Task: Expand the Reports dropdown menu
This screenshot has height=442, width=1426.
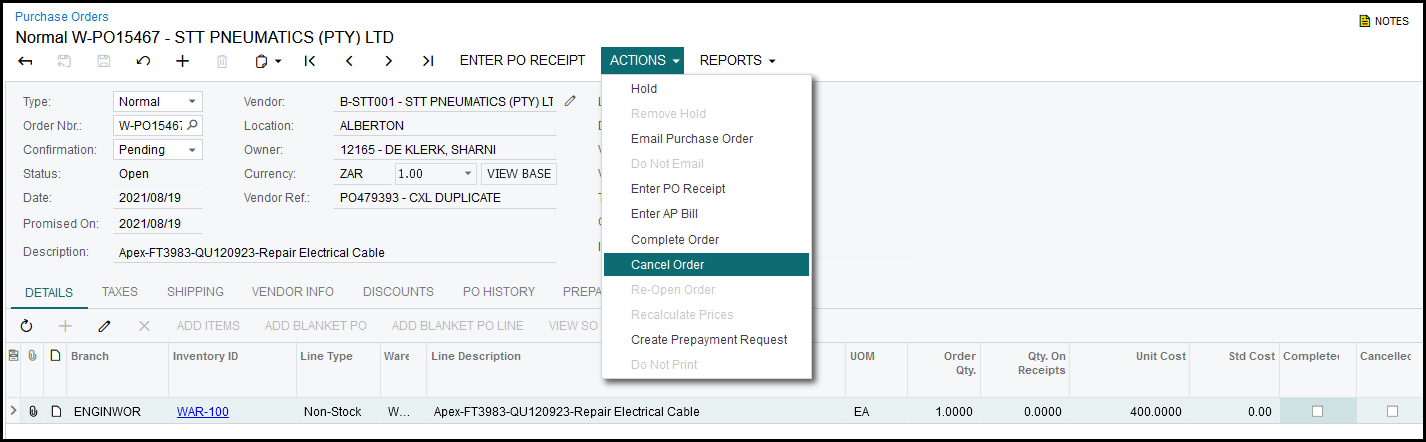Action: (x=737, y=61)
